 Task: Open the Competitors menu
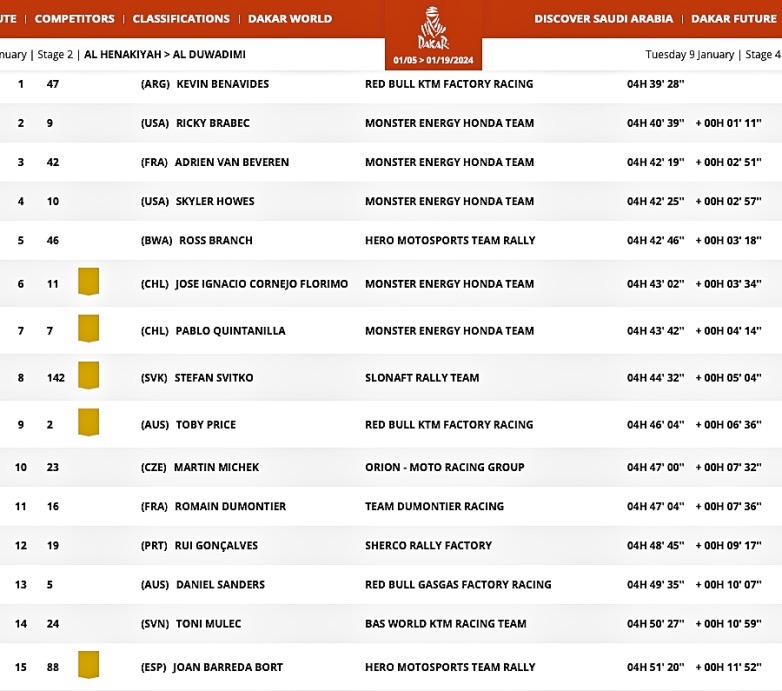click(74, 19)
